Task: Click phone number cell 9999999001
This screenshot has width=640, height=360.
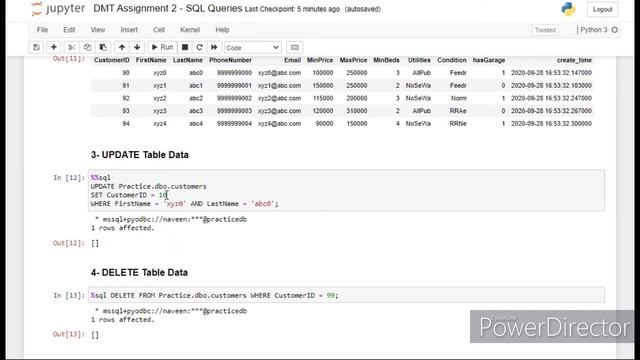Action: pyautogui.click(x=234, y=85)
